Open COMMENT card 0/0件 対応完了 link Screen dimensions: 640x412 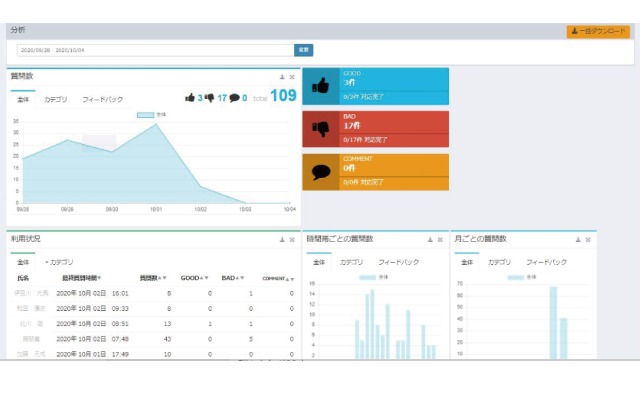tap(363, 182)
